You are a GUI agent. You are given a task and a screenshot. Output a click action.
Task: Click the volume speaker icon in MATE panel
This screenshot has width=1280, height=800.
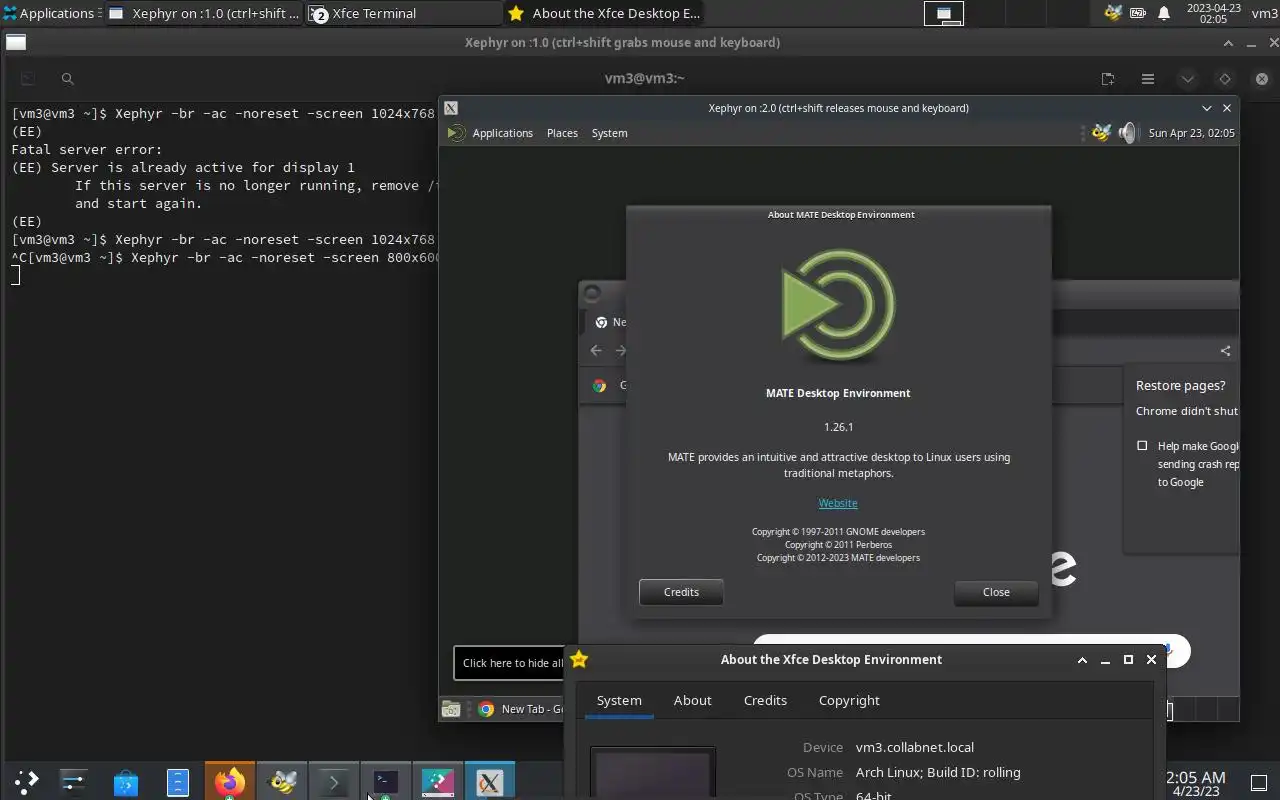click(1128, 133)
